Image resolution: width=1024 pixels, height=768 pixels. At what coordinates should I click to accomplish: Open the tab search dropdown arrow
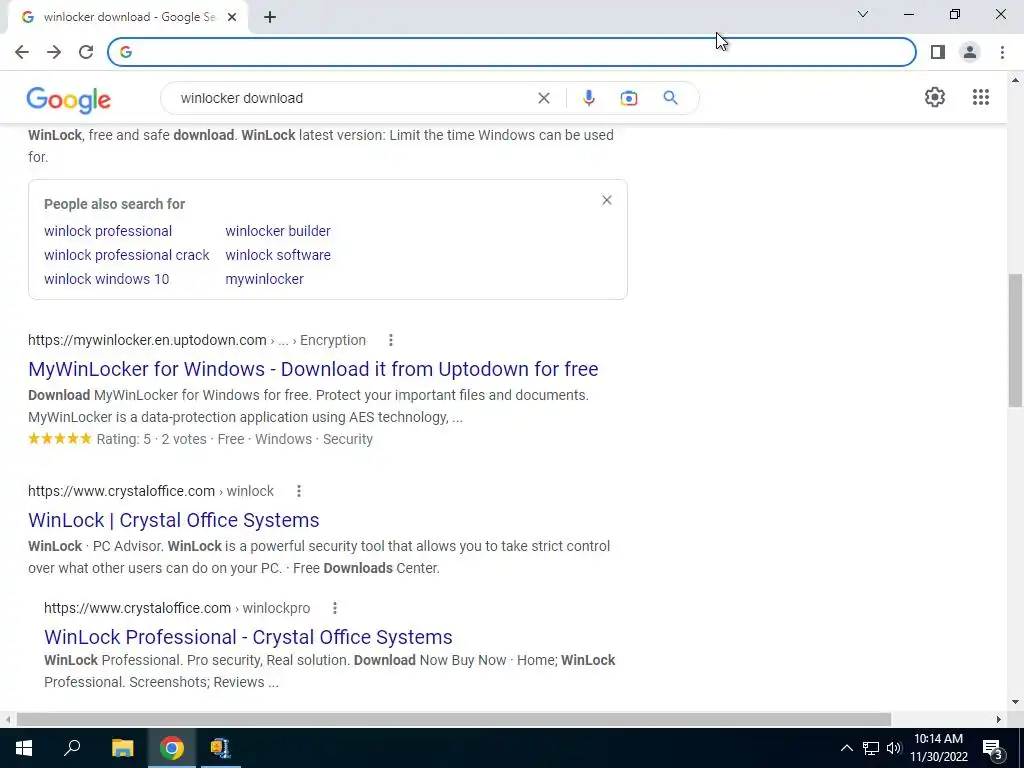click(x=863, y=14)
